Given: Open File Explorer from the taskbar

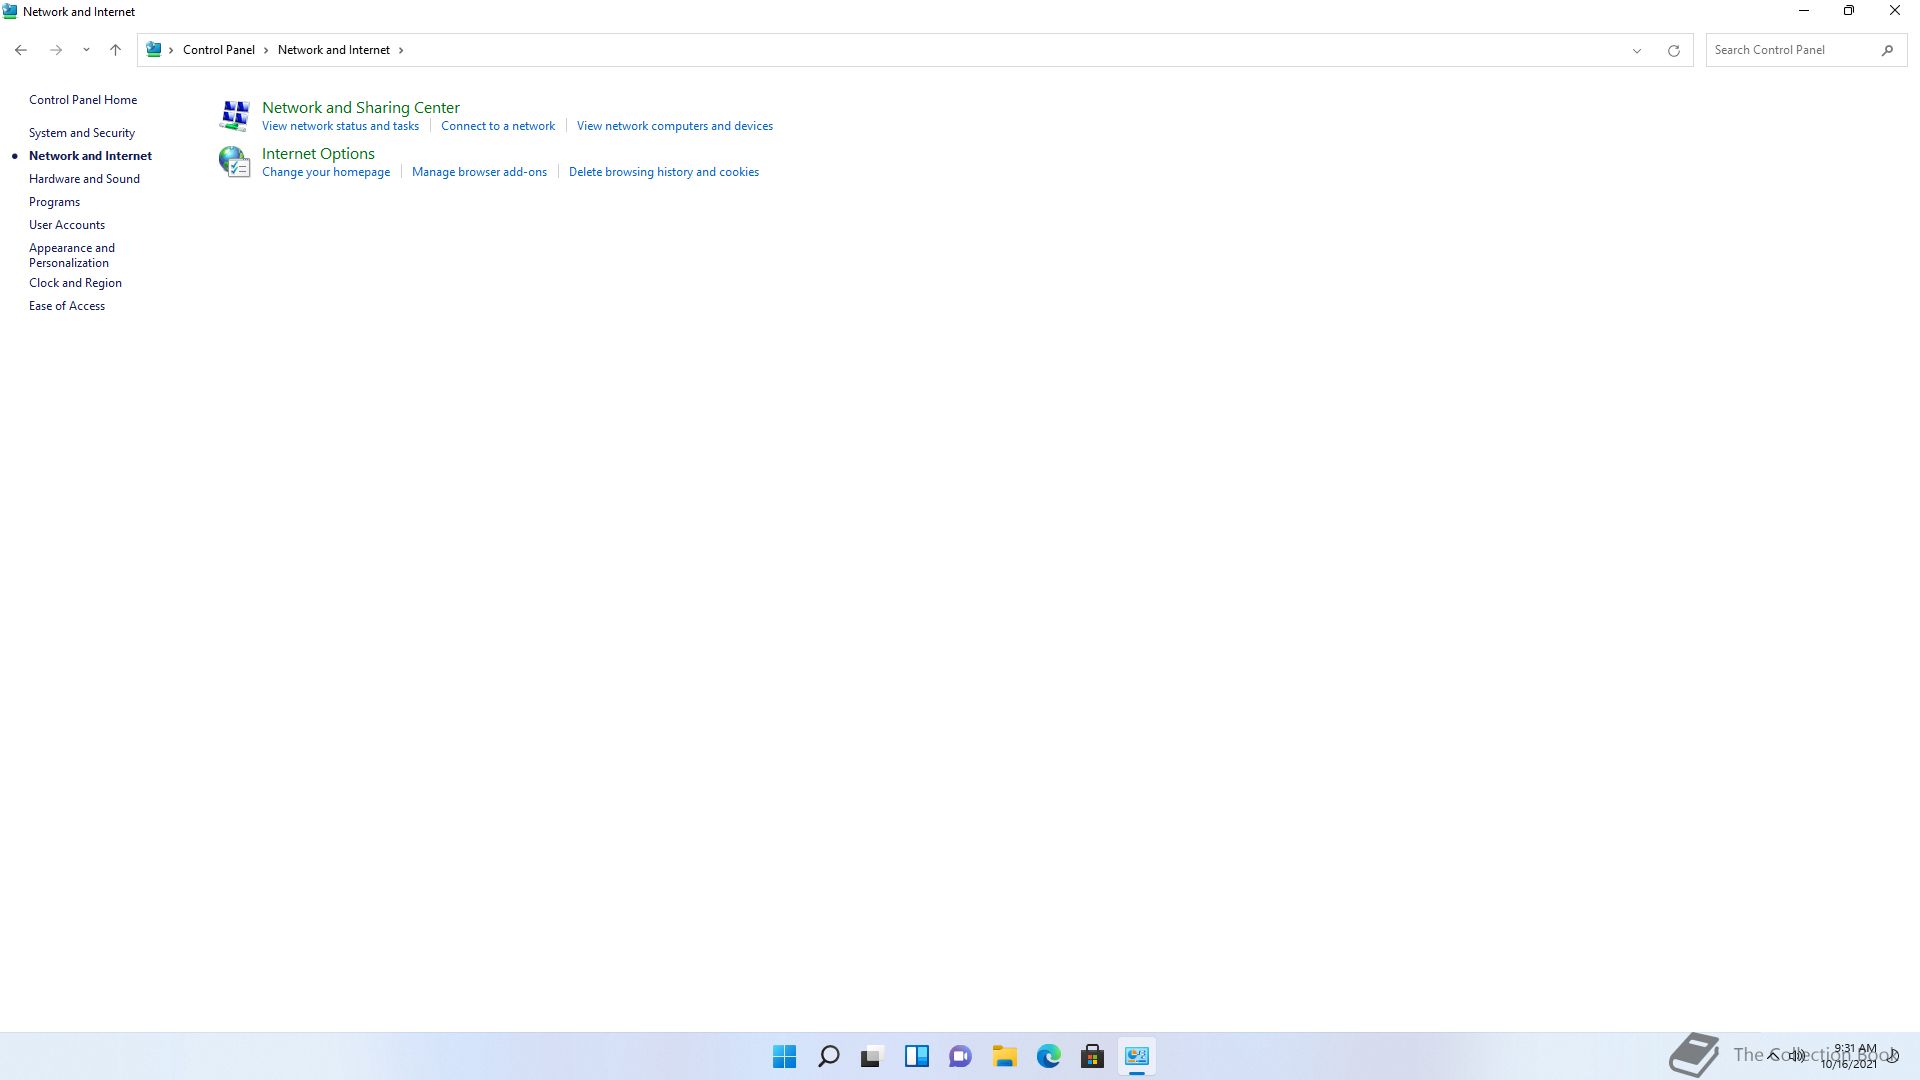Looking at the screenshot, I should (x=1004, y=1056).
